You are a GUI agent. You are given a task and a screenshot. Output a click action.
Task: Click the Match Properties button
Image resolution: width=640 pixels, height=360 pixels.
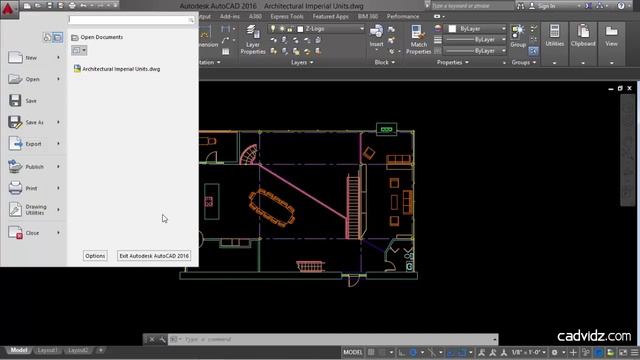(x=418, y=40)
